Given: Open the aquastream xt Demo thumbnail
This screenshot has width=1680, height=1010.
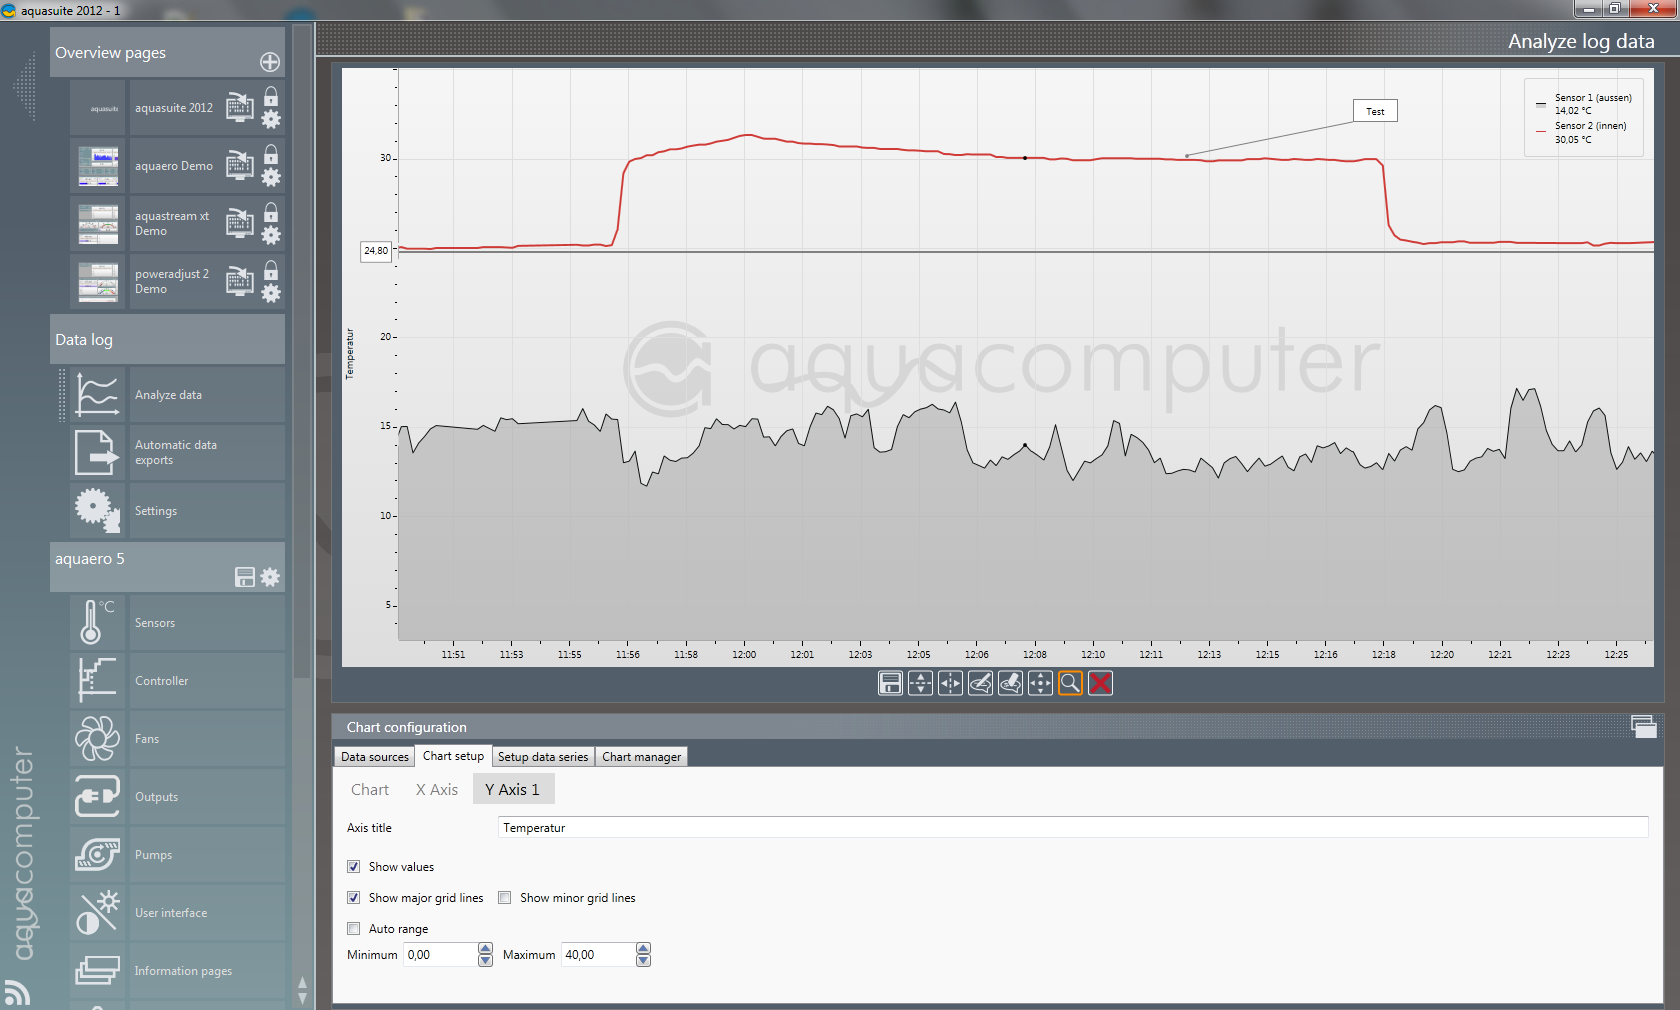Looking at the screenshot, I should coord(98,223).
